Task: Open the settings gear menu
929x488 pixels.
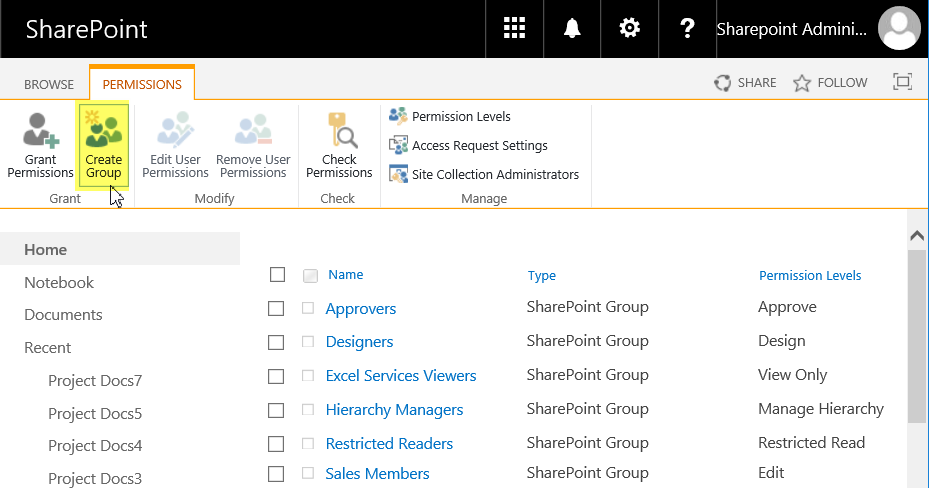Action: (x=629, y=28)
